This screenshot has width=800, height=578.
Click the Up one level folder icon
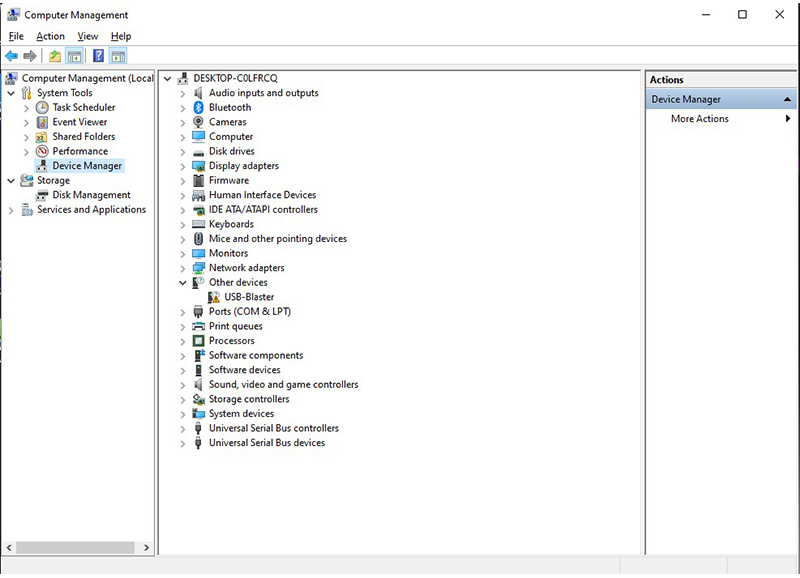[55, 56]
